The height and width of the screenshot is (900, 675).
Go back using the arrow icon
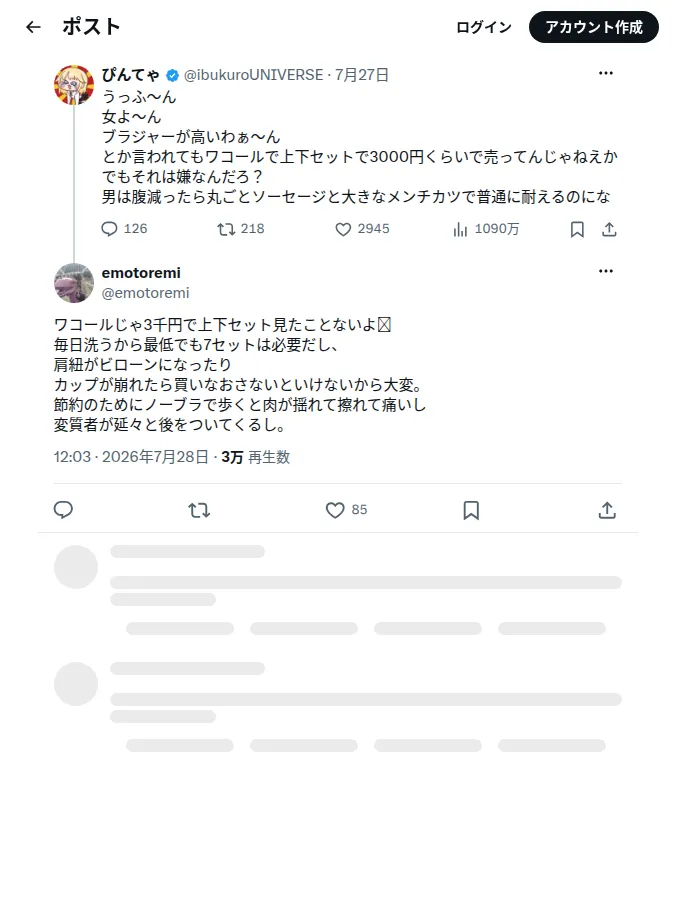click(x=33, y=27)
